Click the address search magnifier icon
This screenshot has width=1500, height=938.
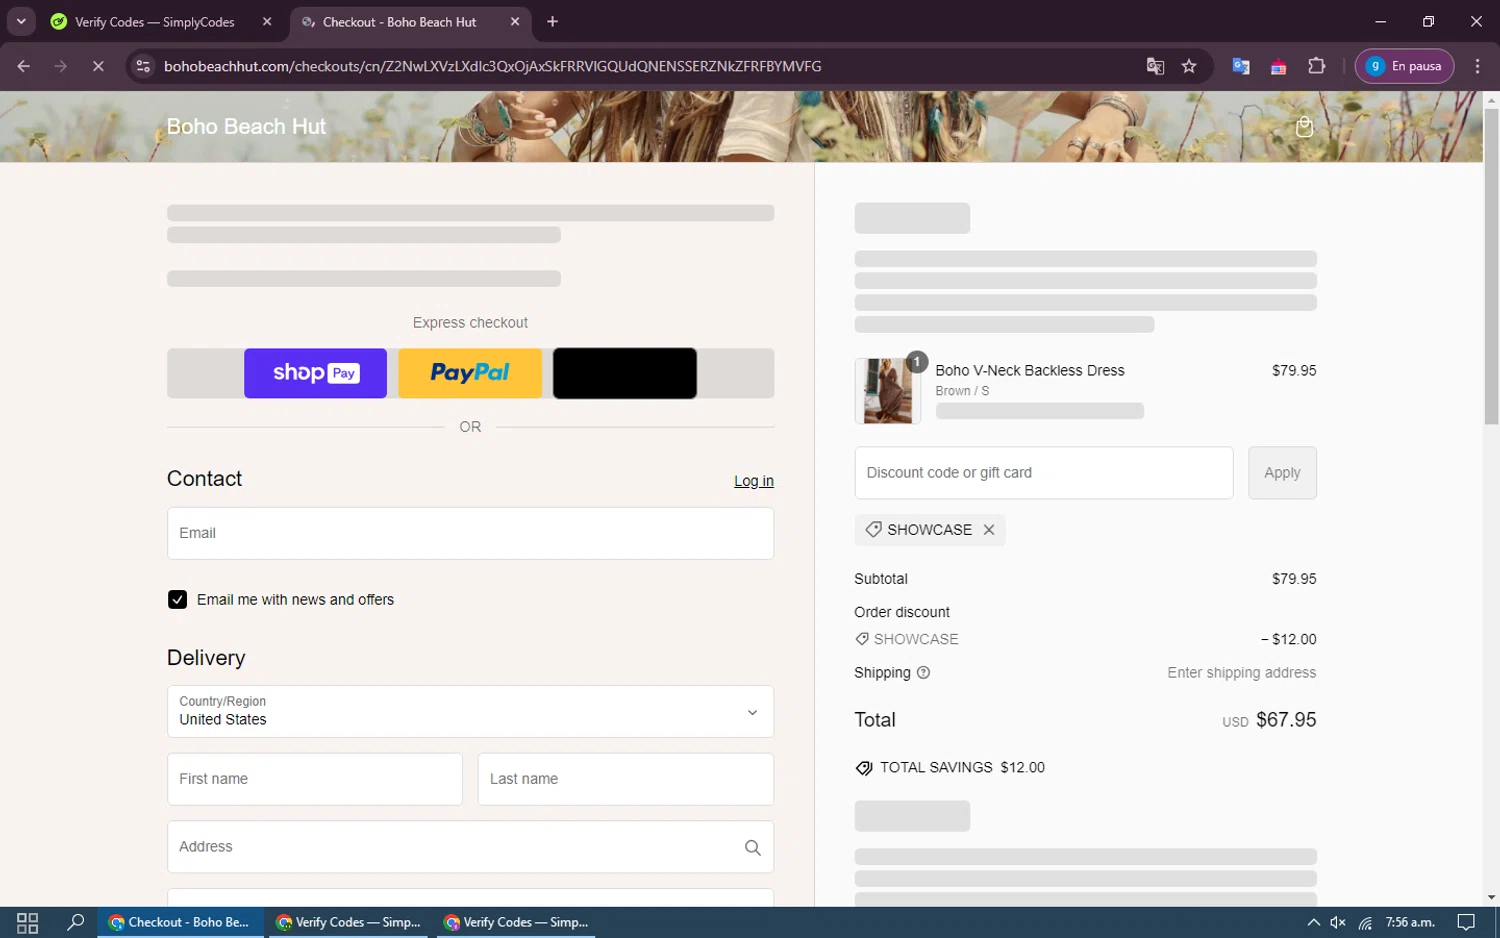click(753, 848)
